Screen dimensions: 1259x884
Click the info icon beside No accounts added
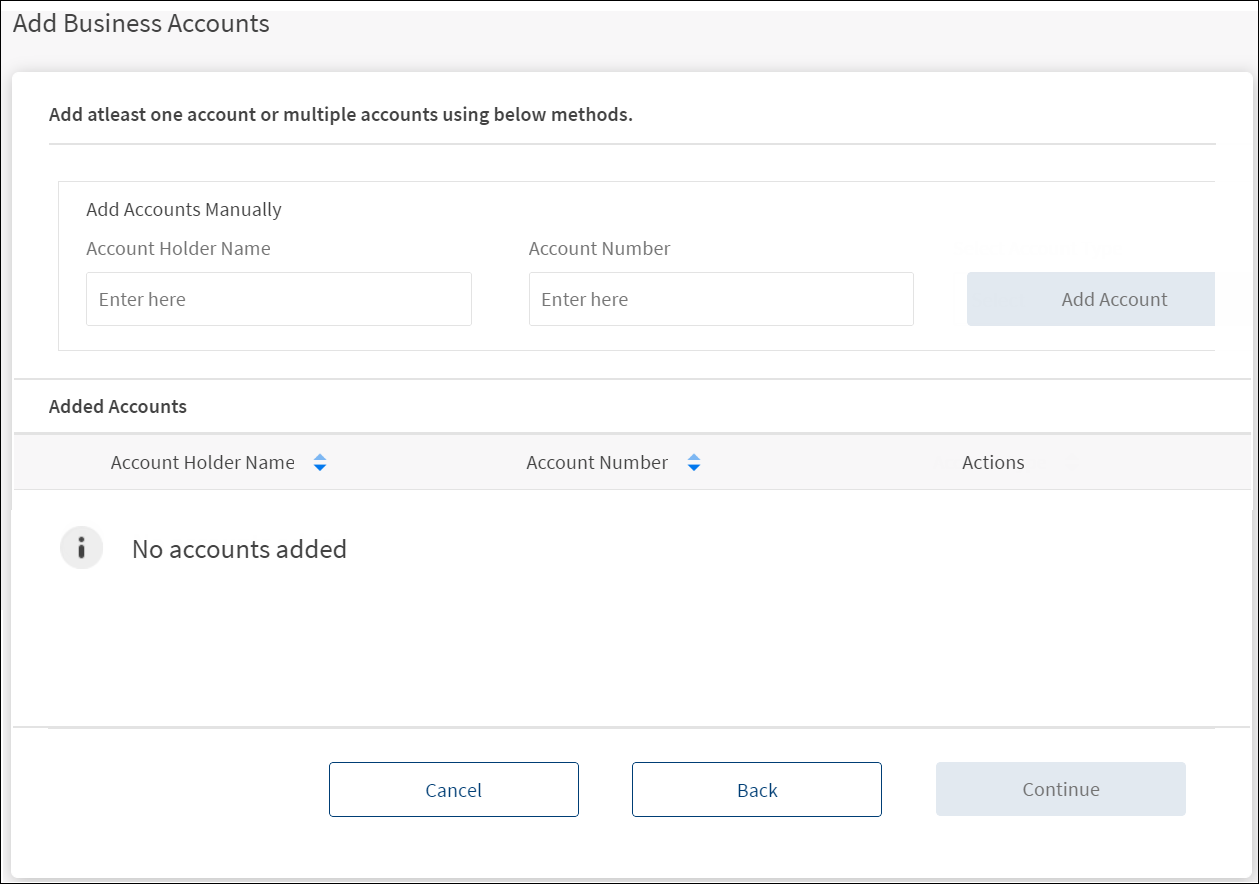82,548
